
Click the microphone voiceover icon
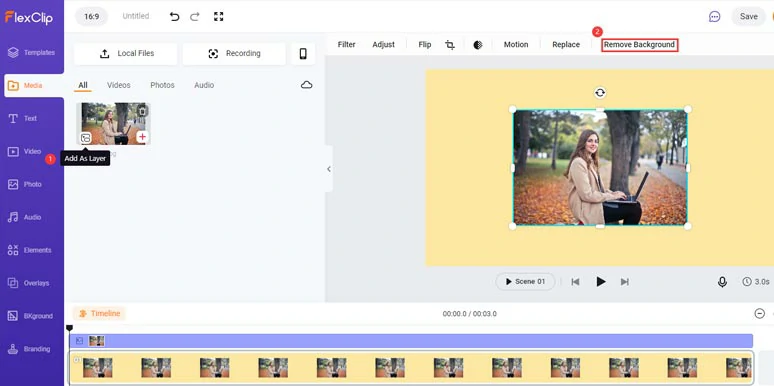pos(722,282)
